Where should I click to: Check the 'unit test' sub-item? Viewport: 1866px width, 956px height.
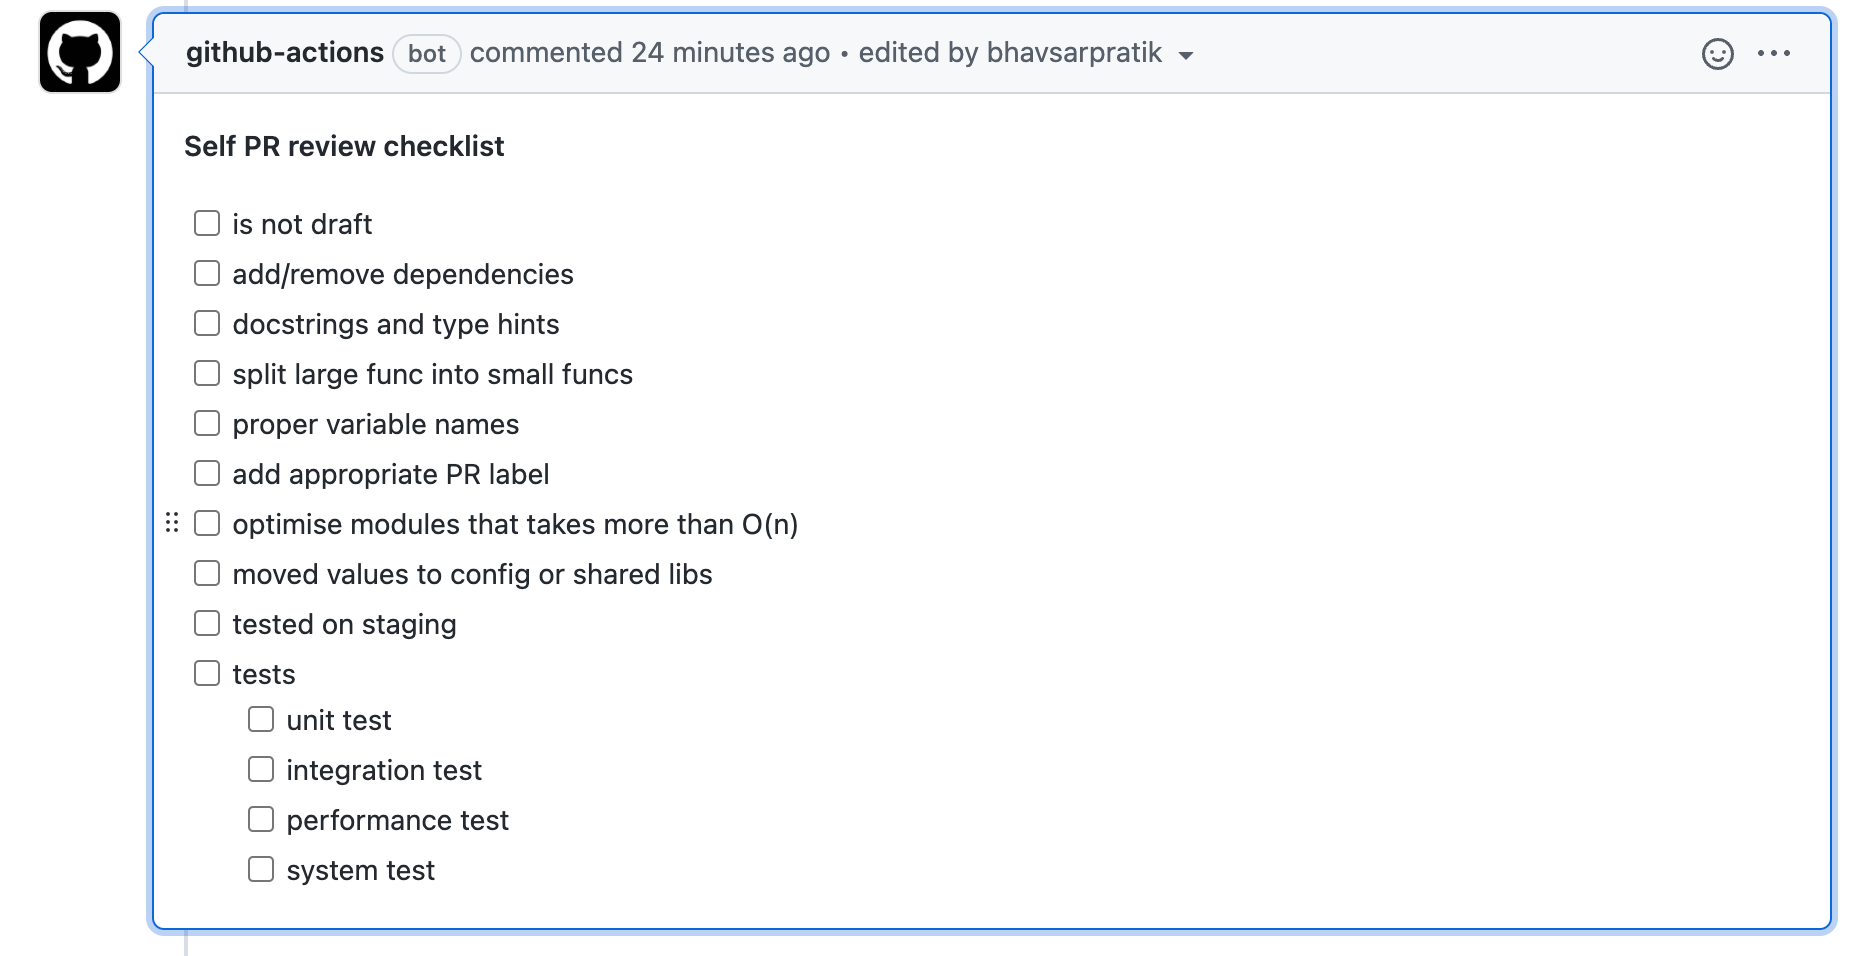260,718
